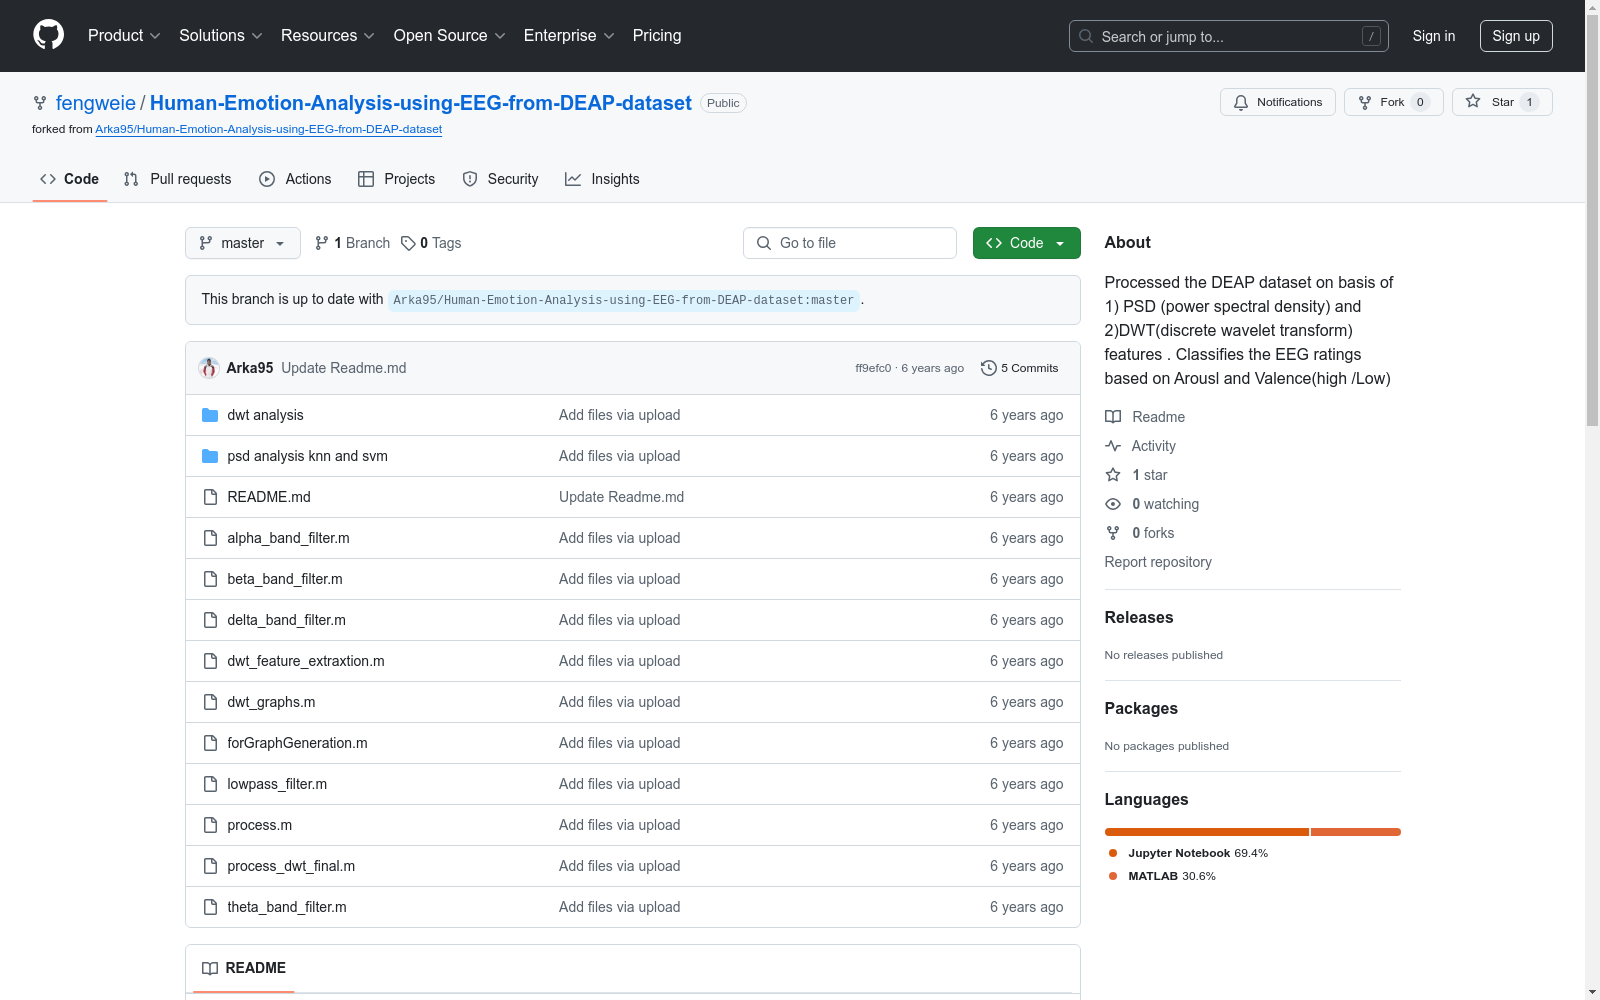Click the Sign up button
Viewport: 1600px width, 1000px height.
point(1515,36)
